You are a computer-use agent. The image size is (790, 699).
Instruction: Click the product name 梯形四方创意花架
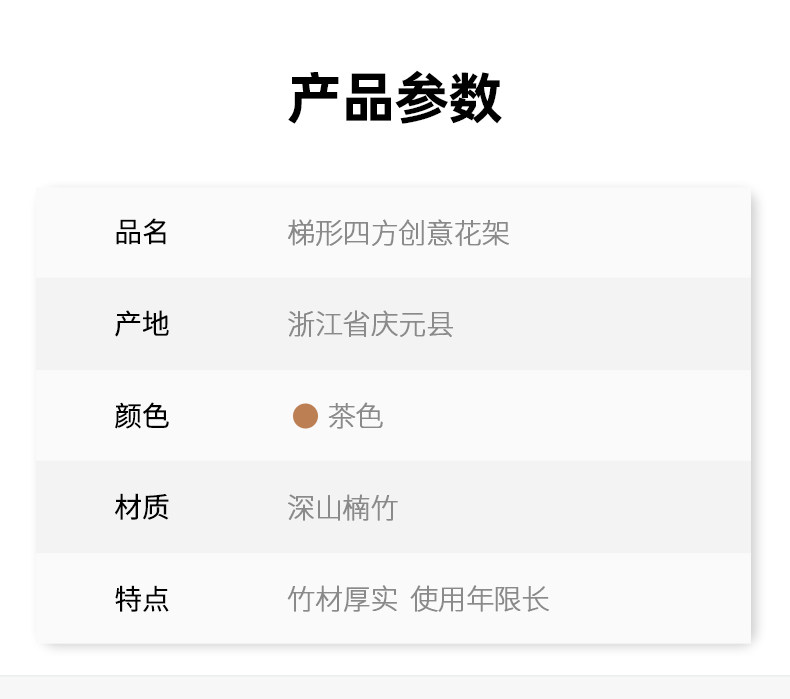click(398, 233)
